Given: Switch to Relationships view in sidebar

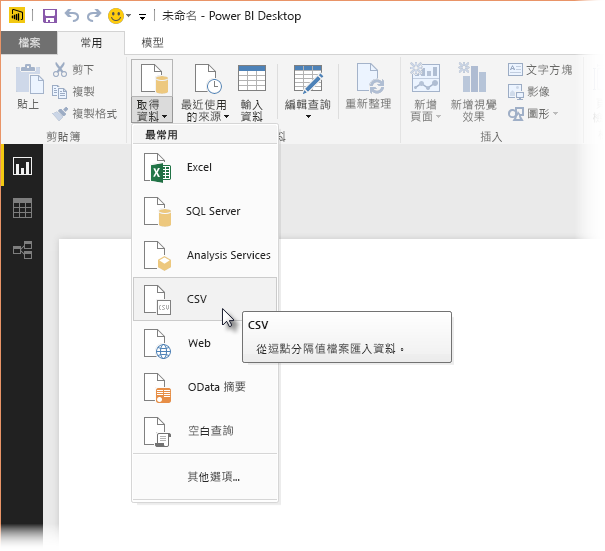Looking at the screenshot, I should [x=22, y=250].
